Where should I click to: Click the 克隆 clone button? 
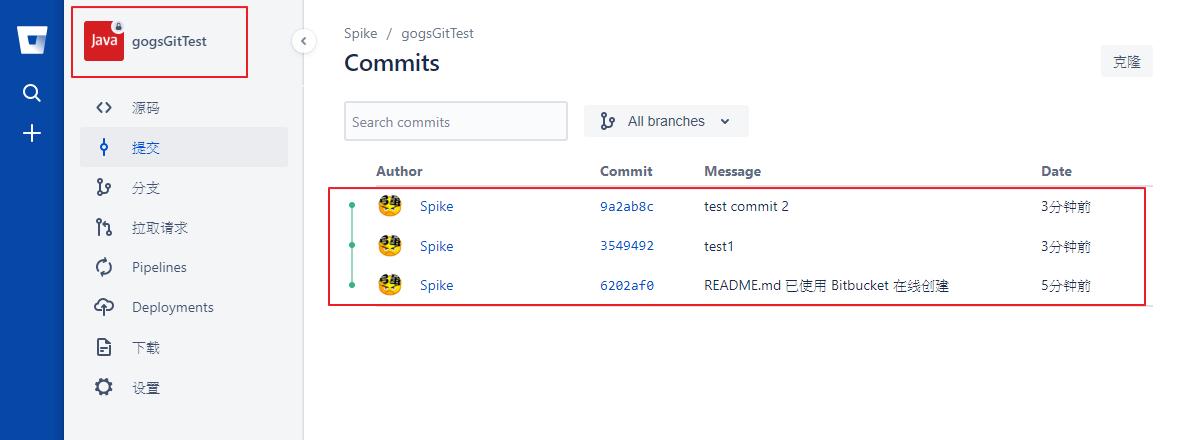pyautogui.click(x=1127, y=61)
